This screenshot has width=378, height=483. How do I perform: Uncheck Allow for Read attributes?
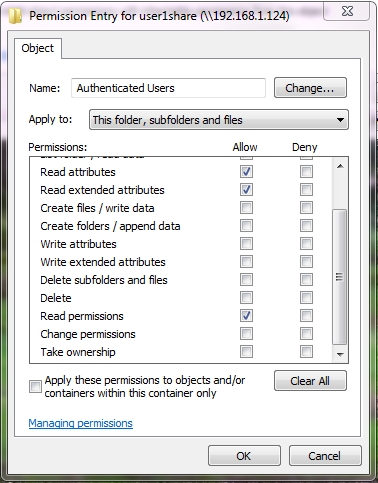pos(246,172)
